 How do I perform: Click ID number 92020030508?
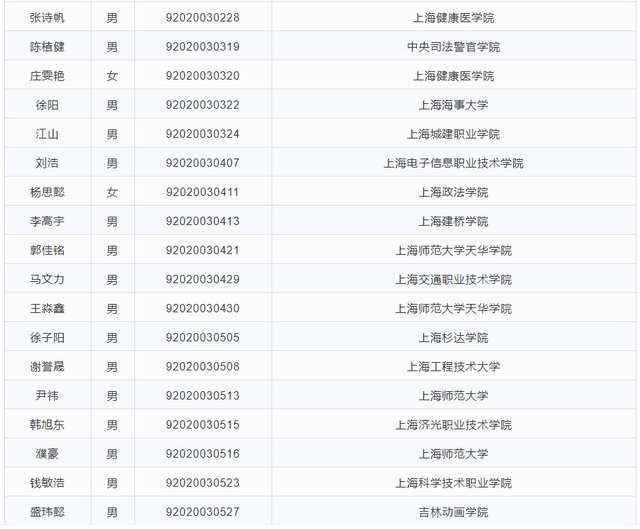pyautogui.click(x=202, y=367)
